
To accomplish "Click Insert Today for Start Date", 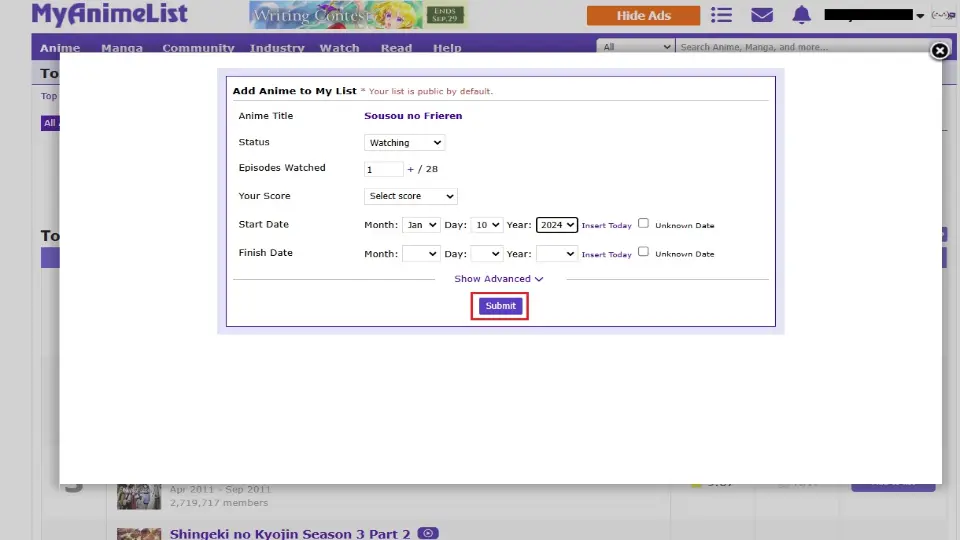I will [606, 225].
